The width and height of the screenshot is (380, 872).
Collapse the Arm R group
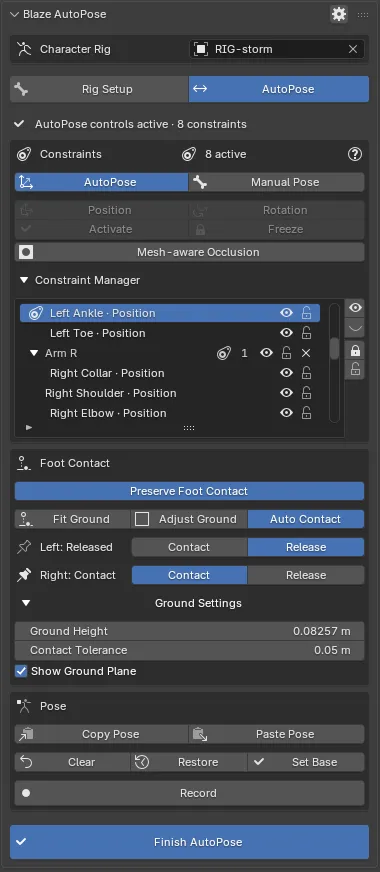click(34, 353)
